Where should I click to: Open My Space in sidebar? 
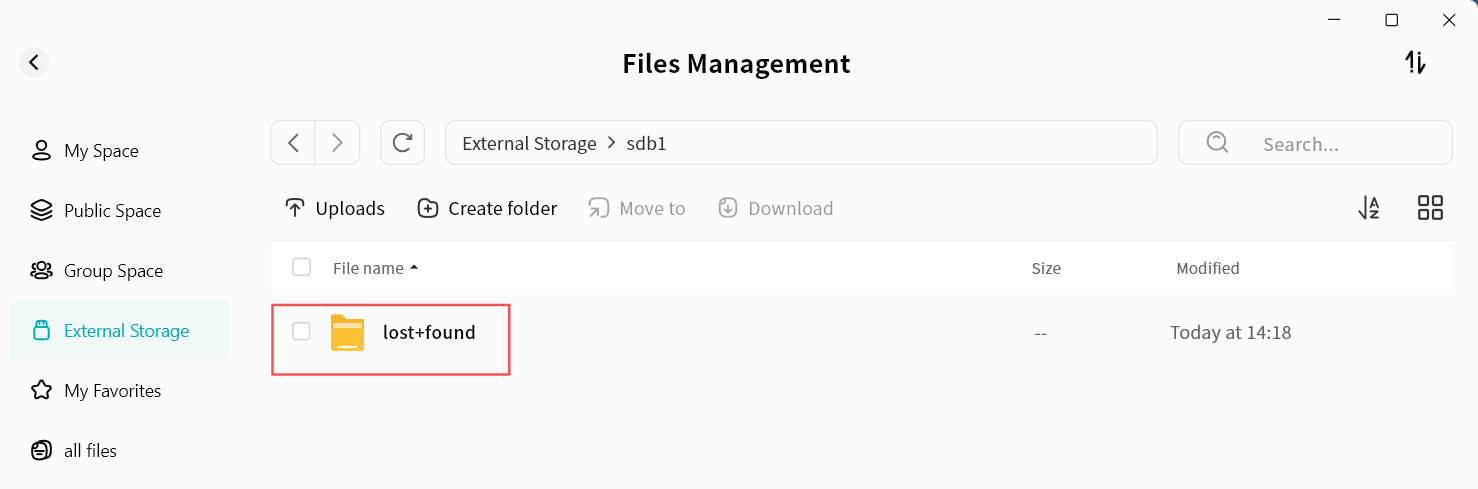101,151
